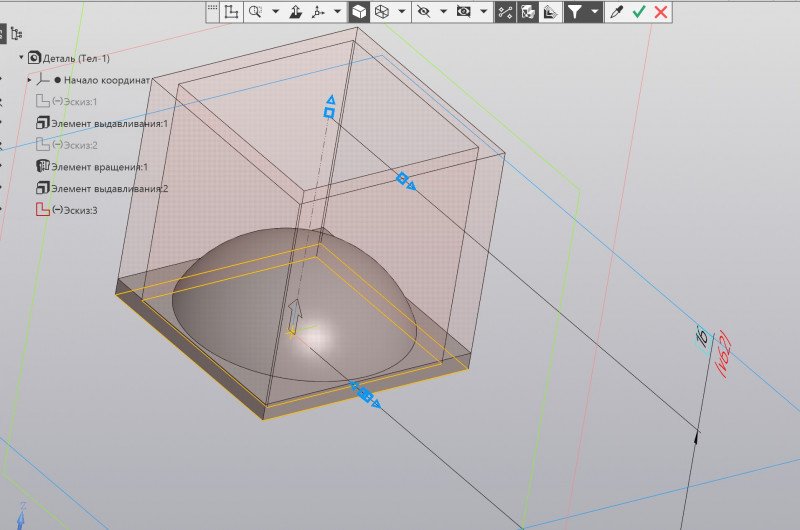Click the zoom magnifier tool

click(256, 12)
